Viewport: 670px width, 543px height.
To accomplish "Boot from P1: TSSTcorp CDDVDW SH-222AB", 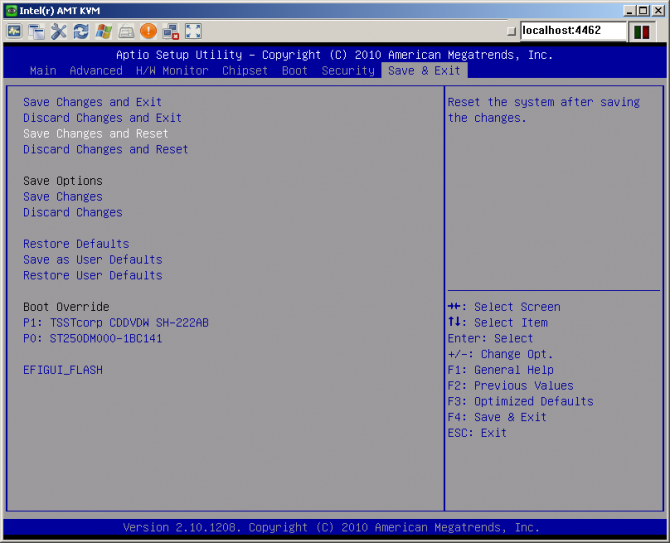I will 116,323.
